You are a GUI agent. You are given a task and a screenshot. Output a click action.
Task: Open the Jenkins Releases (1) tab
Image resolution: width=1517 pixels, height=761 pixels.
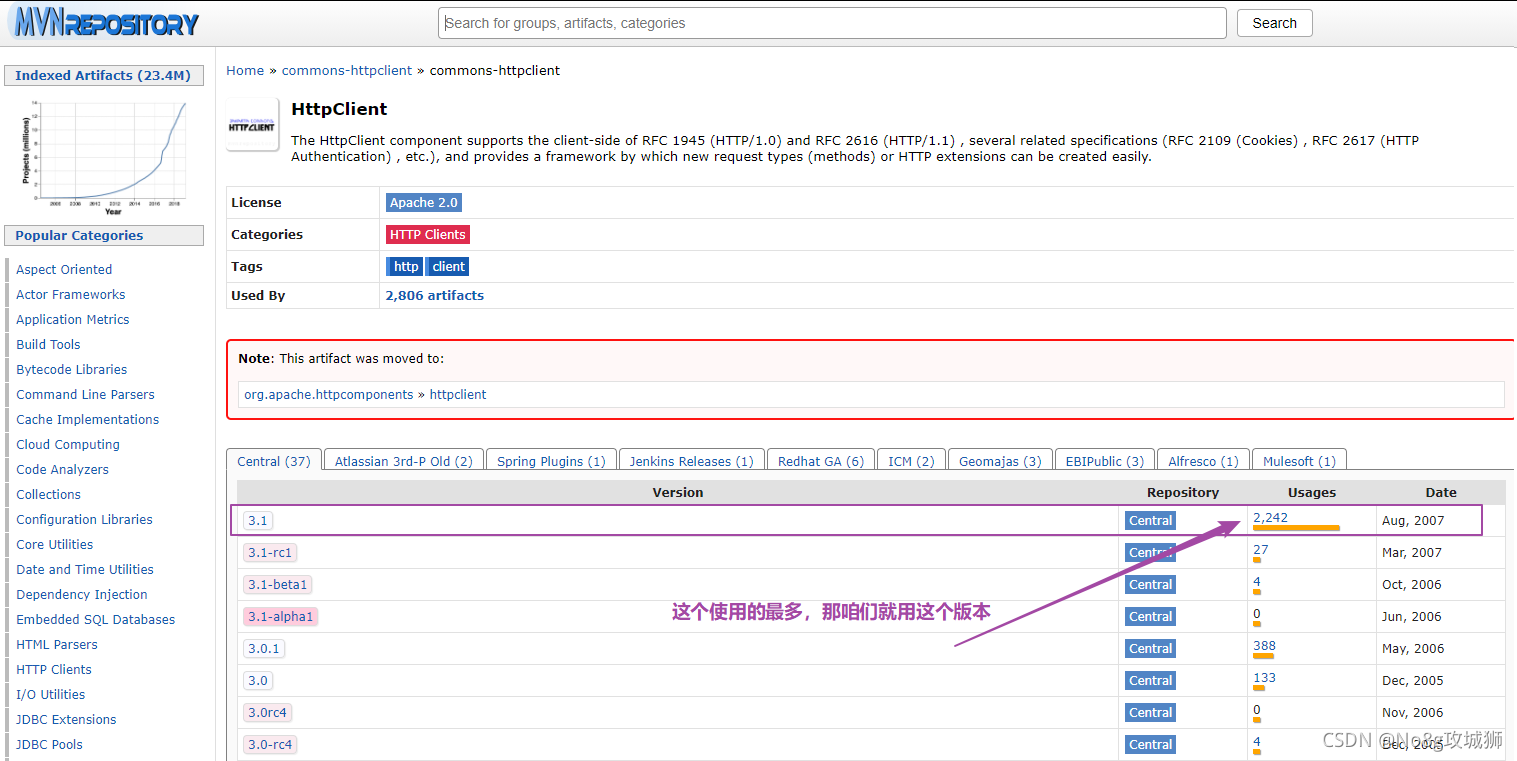692,461
